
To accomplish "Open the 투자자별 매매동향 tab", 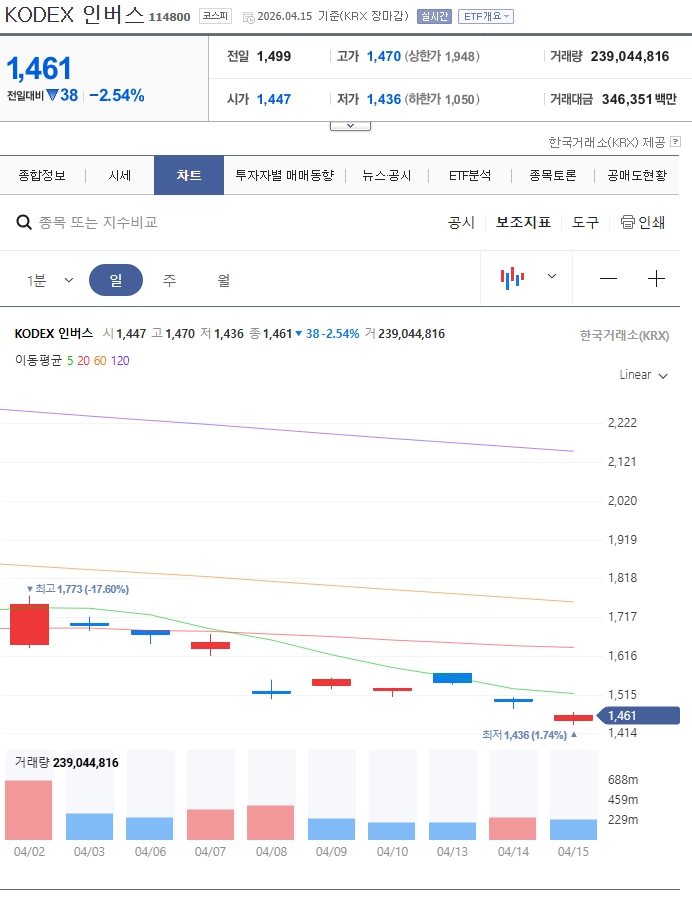I will [x=285, y=176].
